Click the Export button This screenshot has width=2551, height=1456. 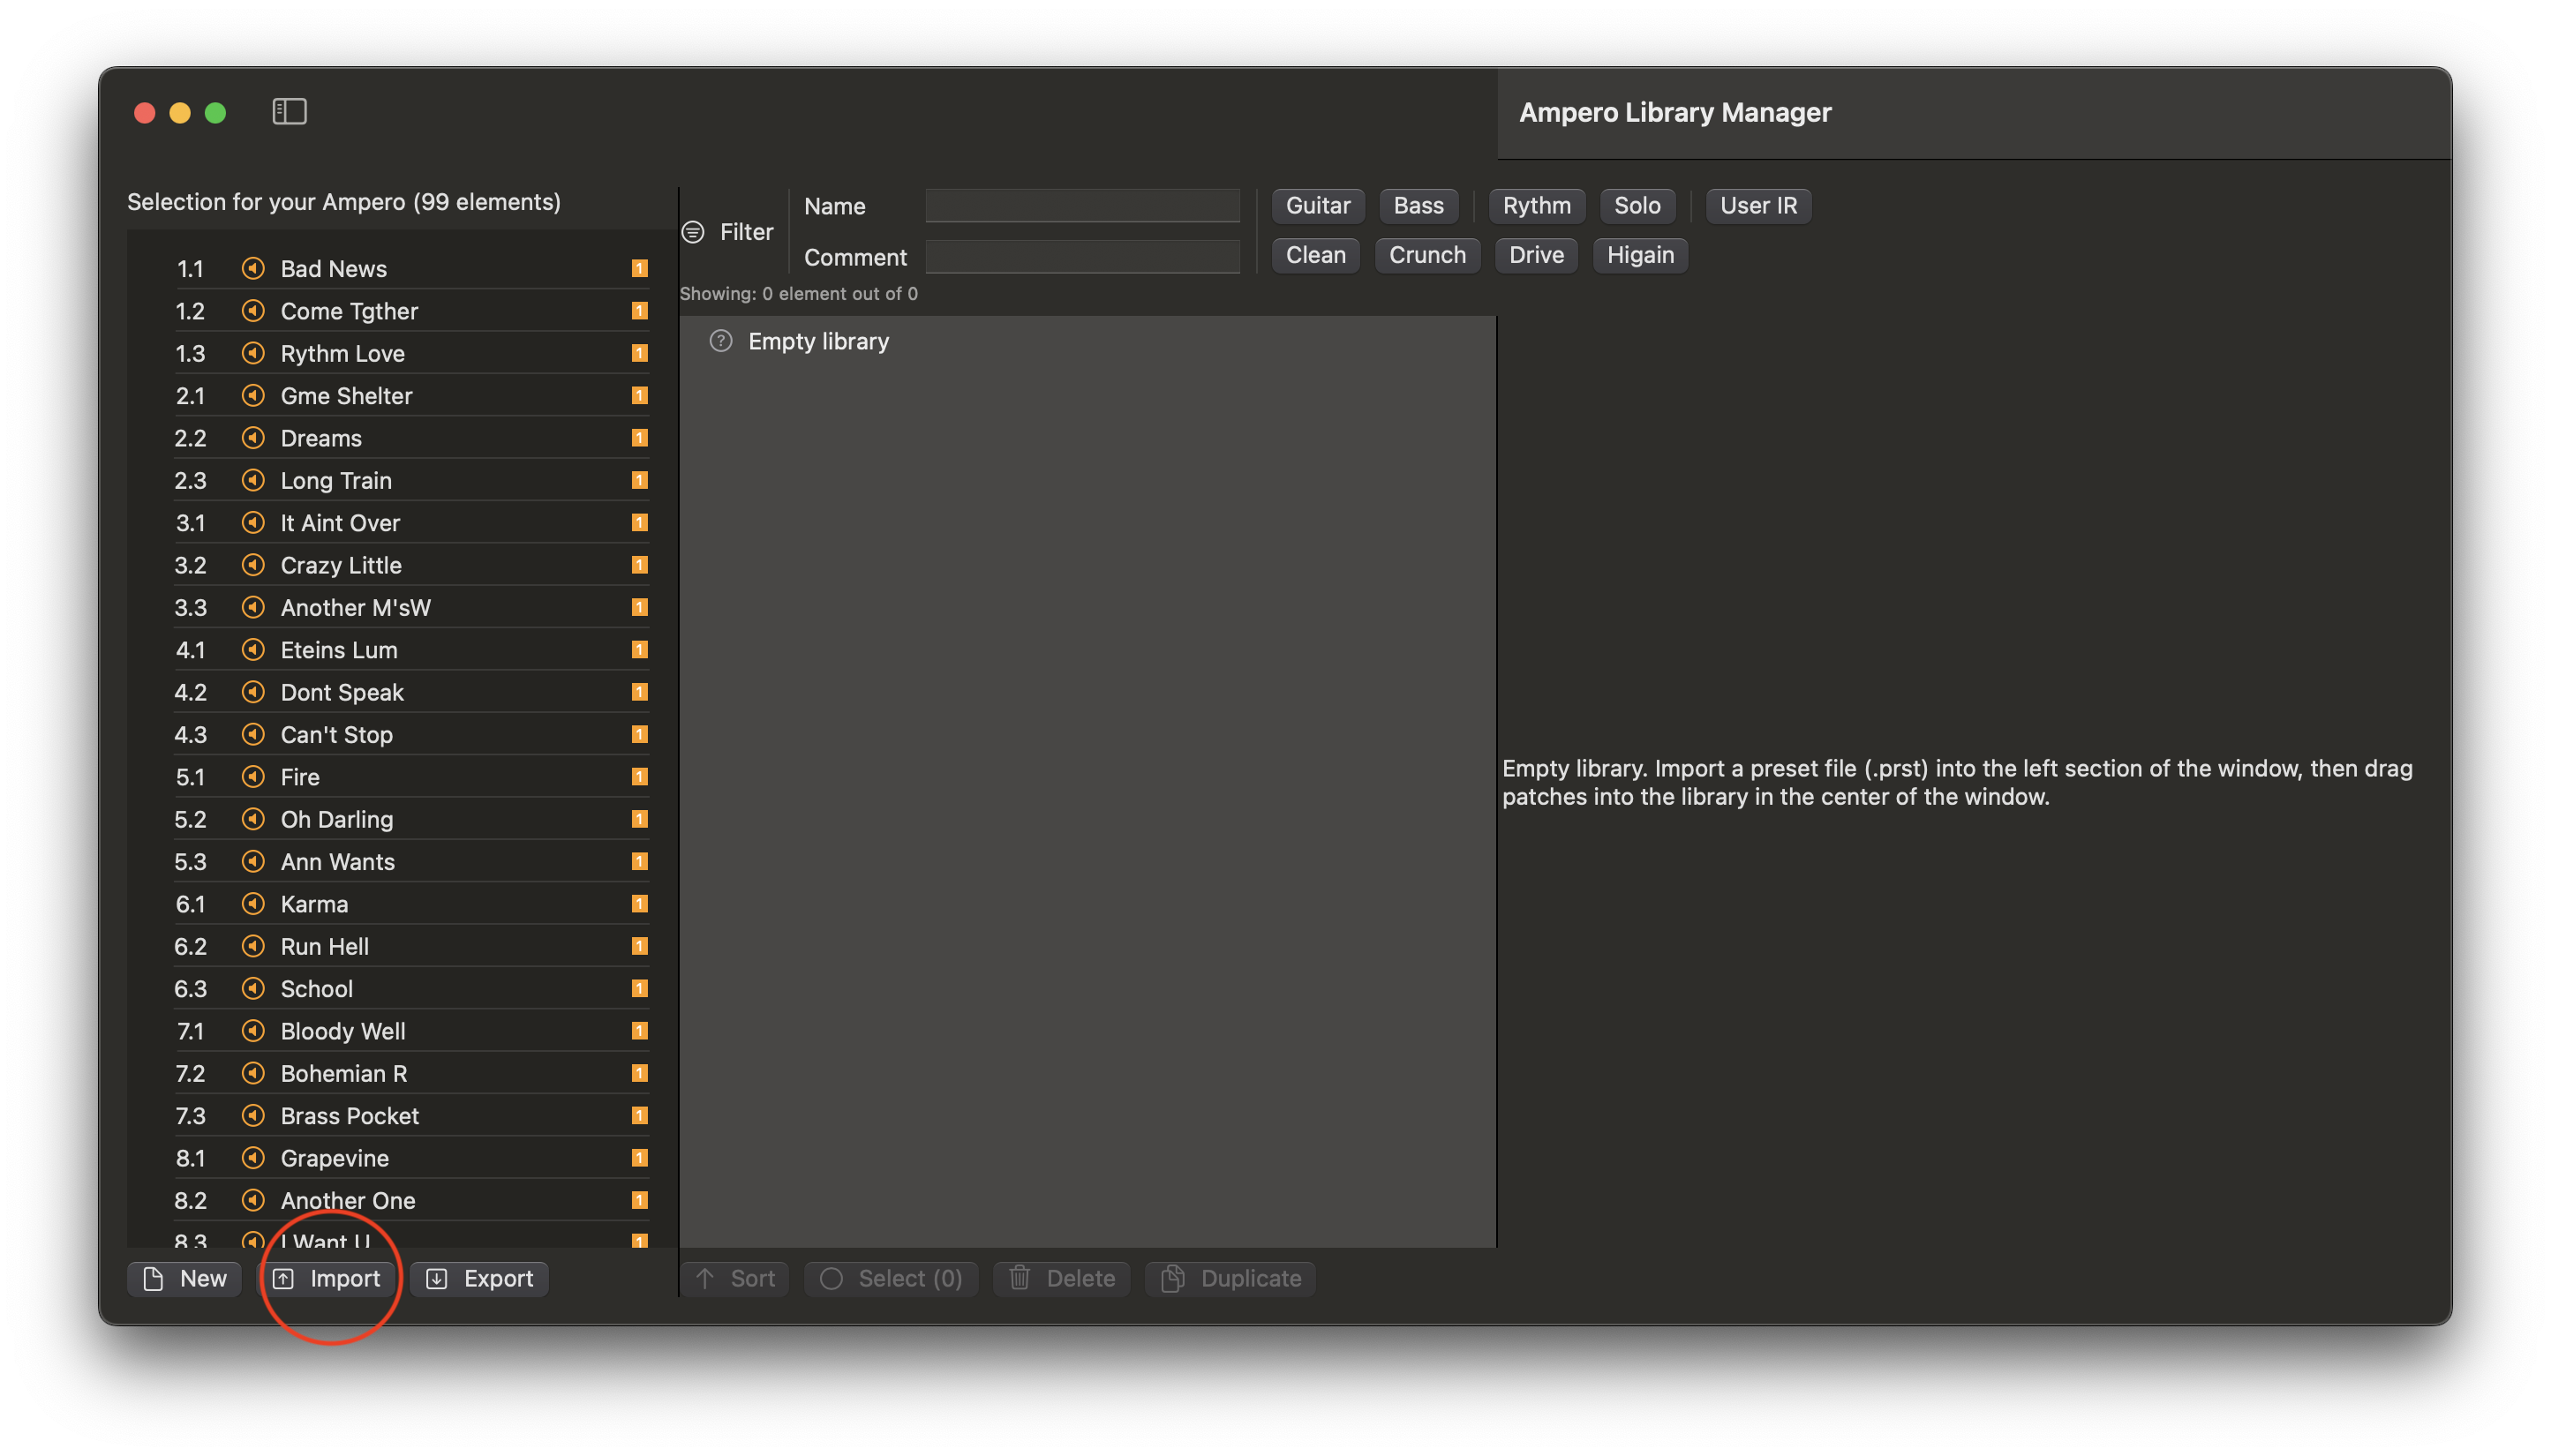tap(479, 1278)
